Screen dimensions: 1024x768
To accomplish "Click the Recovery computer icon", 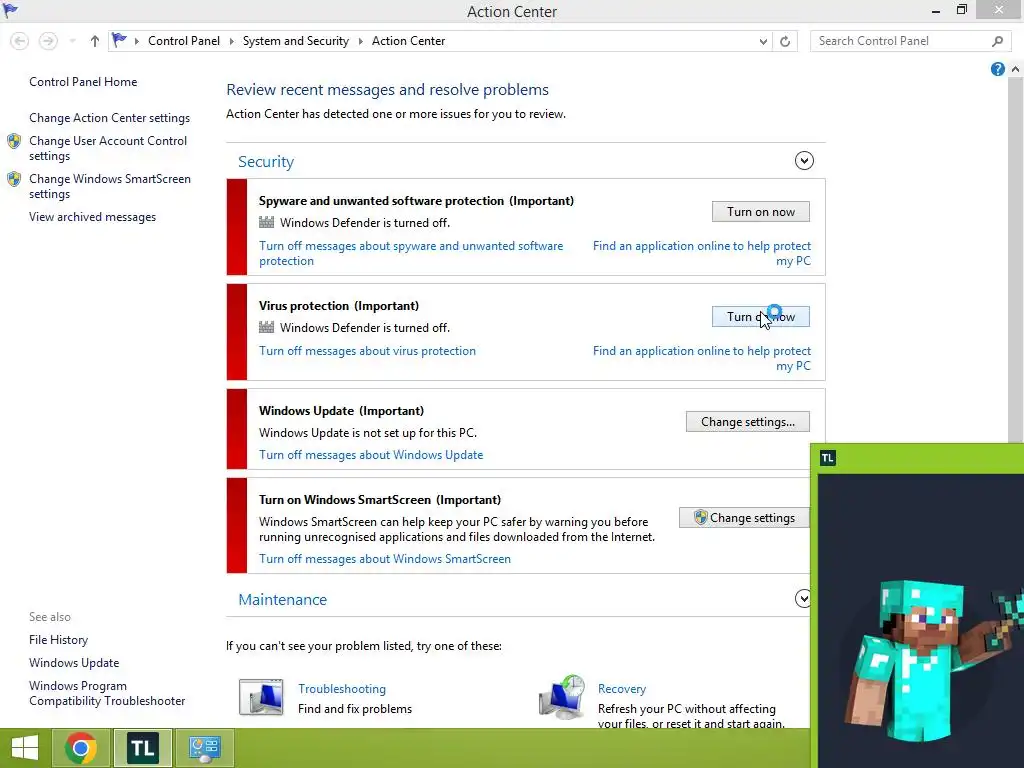I will [562, 697].
